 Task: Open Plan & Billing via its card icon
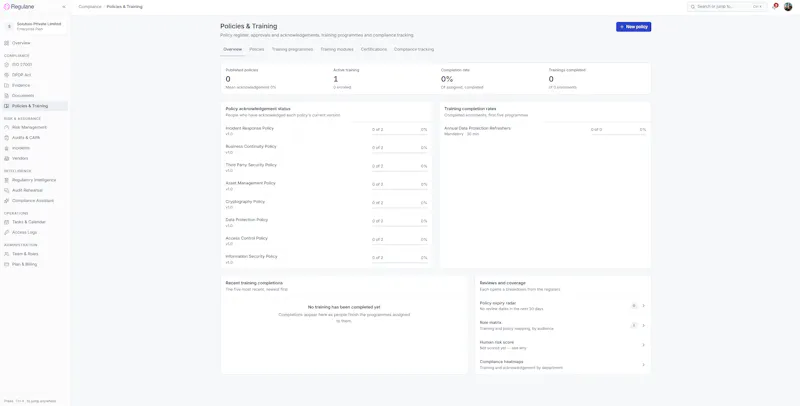click(7, 264)
